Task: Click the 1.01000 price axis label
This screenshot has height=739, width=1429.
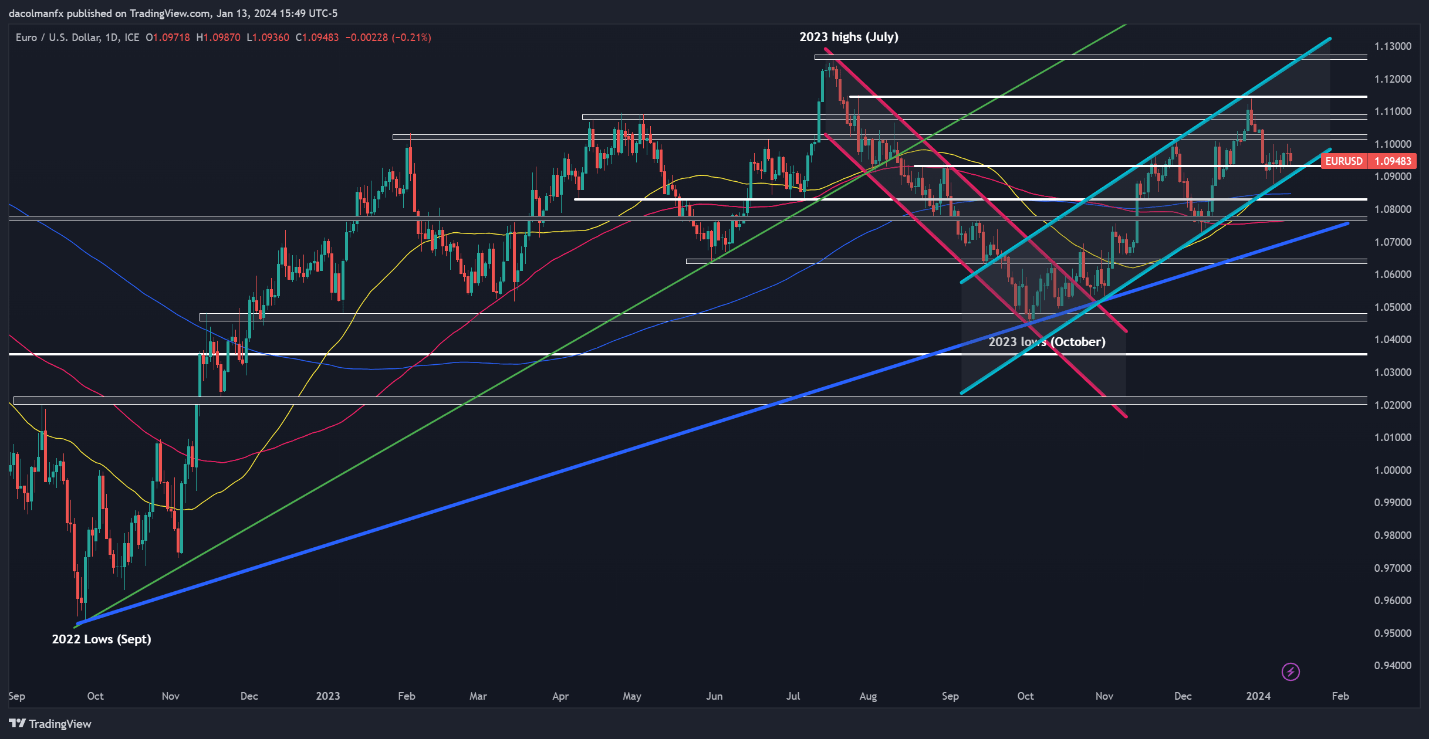Action: pos(1393,437)
